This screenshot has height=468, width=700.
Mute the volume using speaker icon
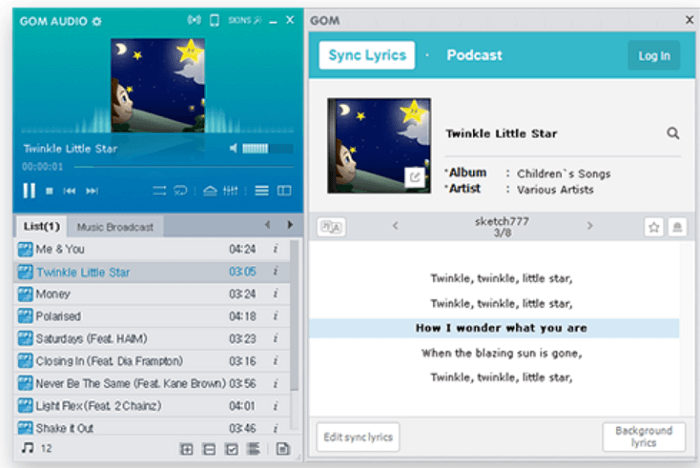click(233, 149)
